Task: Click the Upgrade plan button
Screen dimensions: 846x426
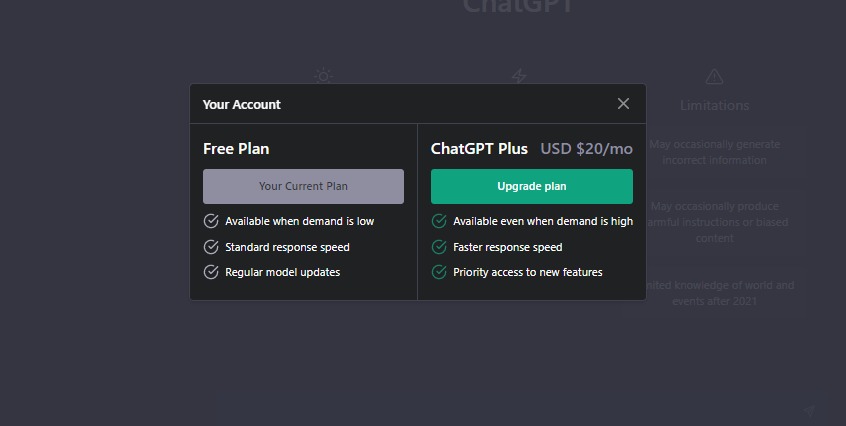Action: [531, 186]
